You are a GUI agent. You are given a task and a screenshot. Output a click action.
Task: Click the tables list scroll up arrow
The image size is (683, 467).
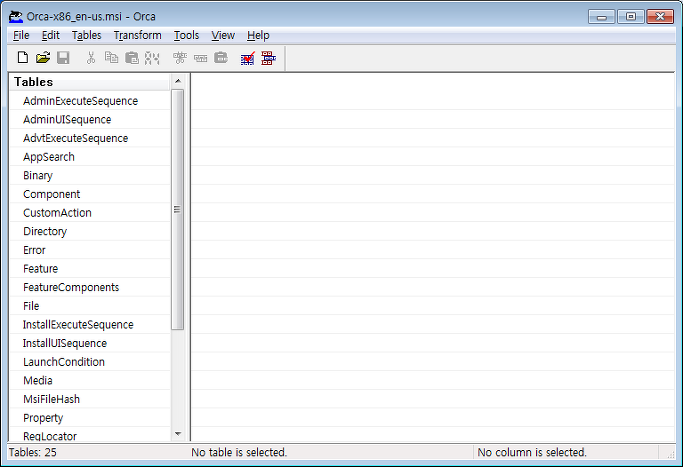coord(178,81)
